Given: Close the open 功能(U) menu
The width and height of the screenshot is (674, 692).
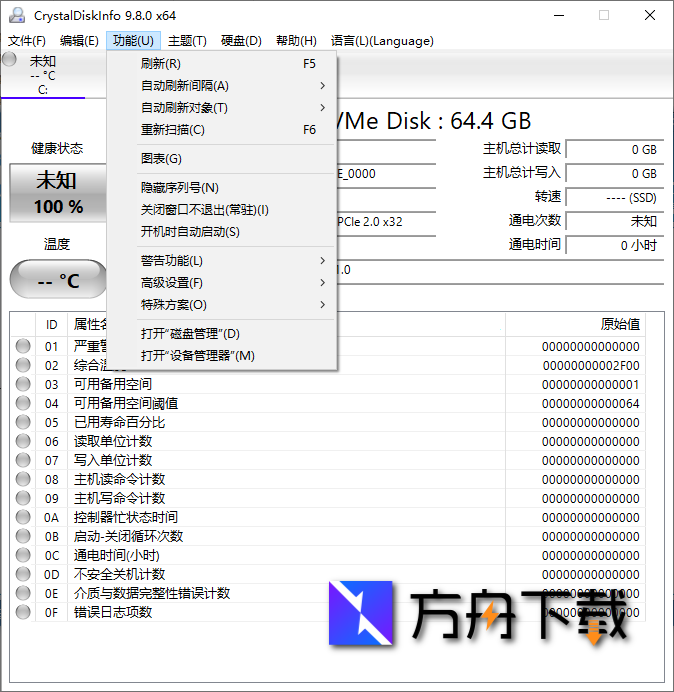Looking at the screenshot, I should tap(133, 41).
